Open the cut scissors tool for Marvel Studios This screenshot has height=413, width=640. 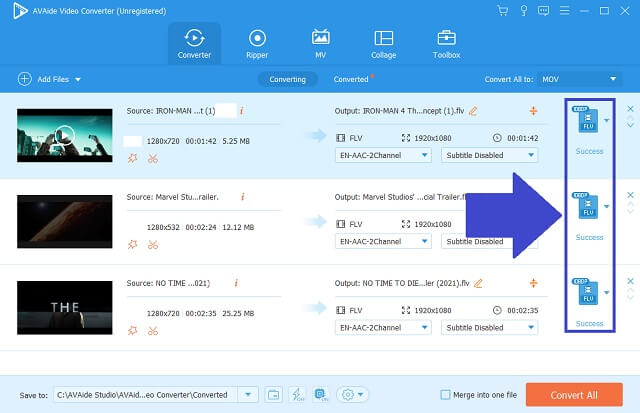tap(153, 244)
